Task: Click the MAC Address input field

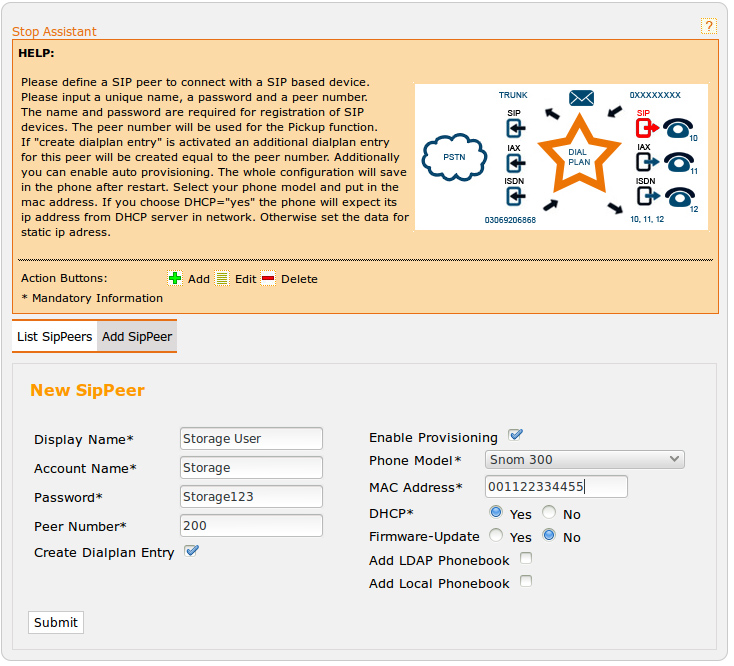Action: click(x=556, y=487)
